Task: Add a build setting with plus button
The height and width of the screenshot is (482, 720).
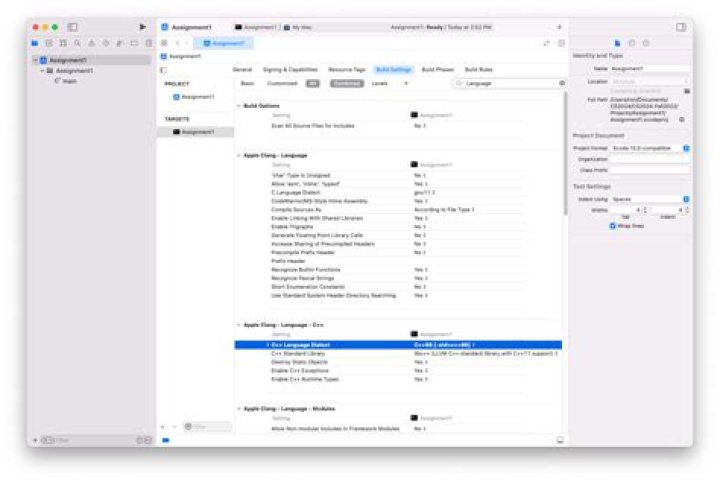Action: tap(406, 84)
